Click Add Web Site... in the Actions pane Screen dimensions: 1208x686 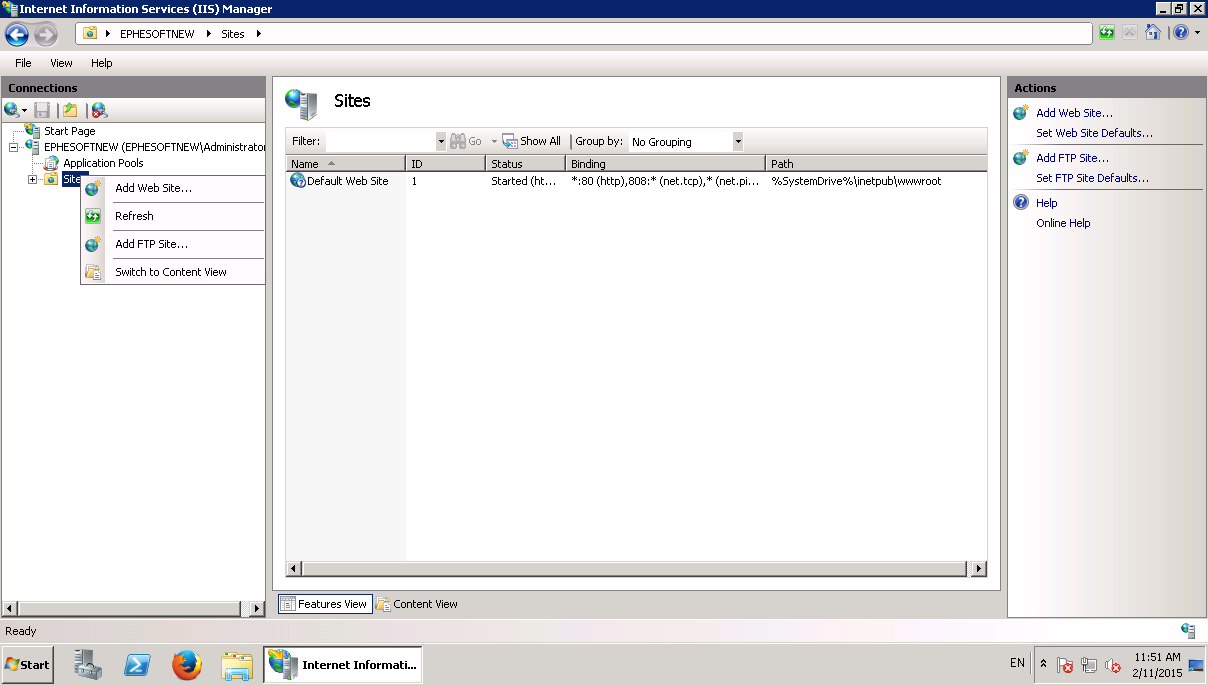[x=1074, y=113]
